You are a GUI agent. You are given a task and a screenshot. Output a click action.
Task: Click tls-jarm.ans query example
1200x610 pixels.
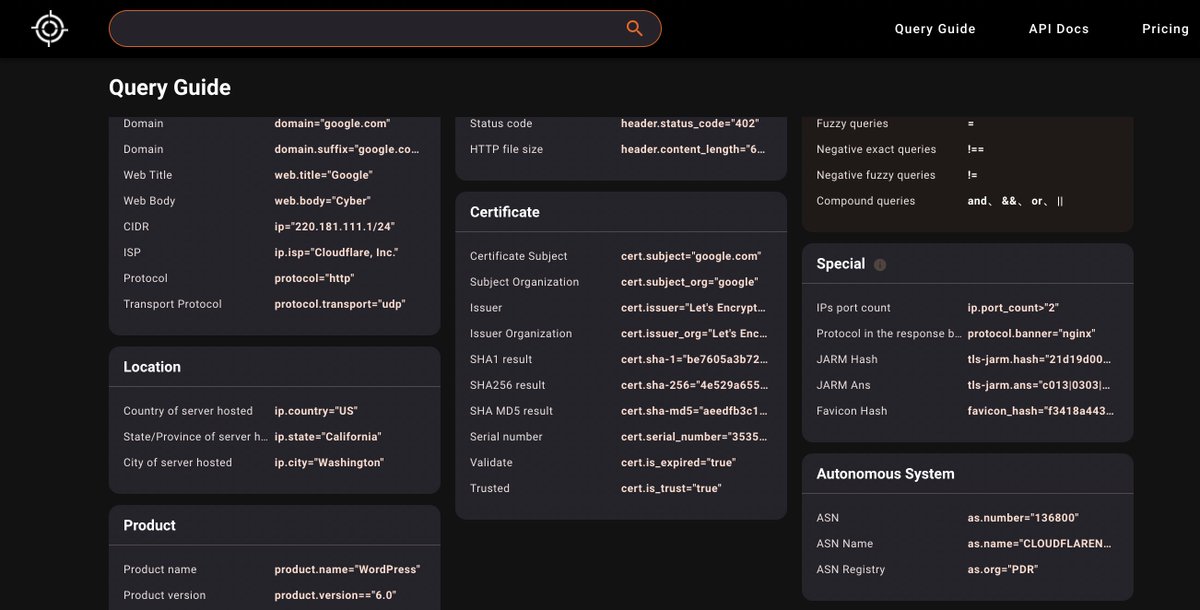click(1039, 386)
